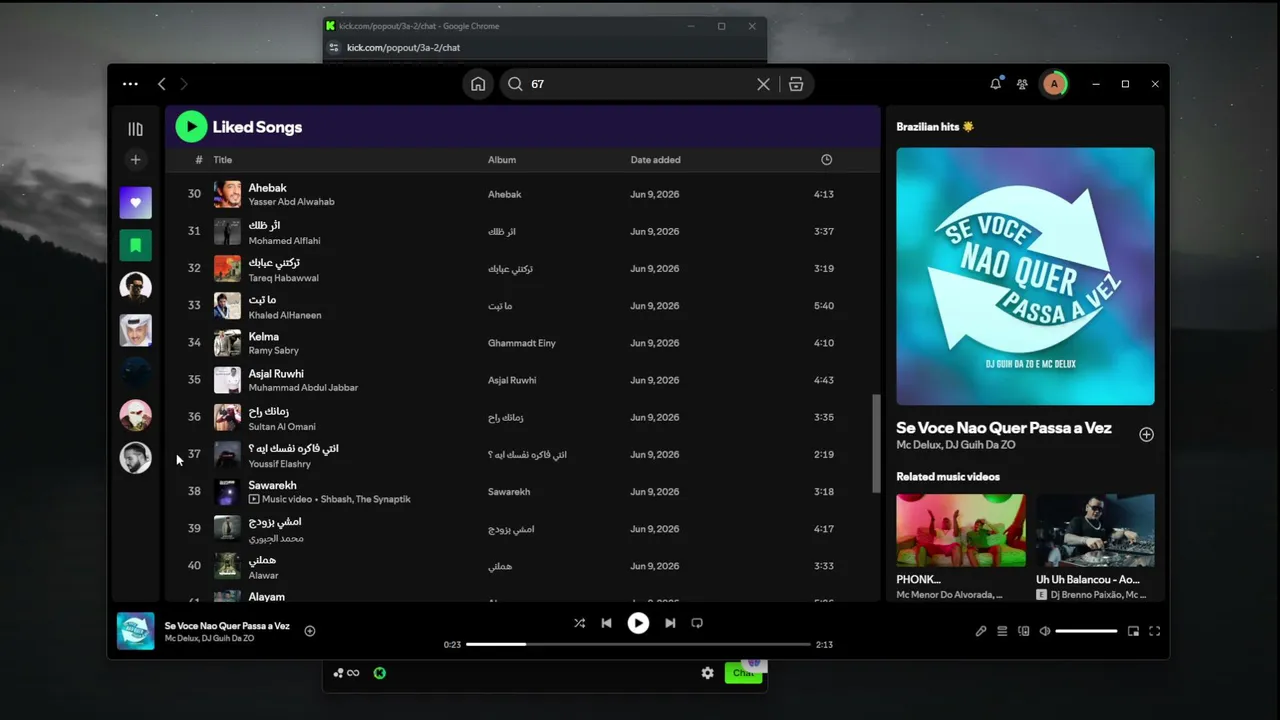Open the song title link under the large cover

[1004, 428]
